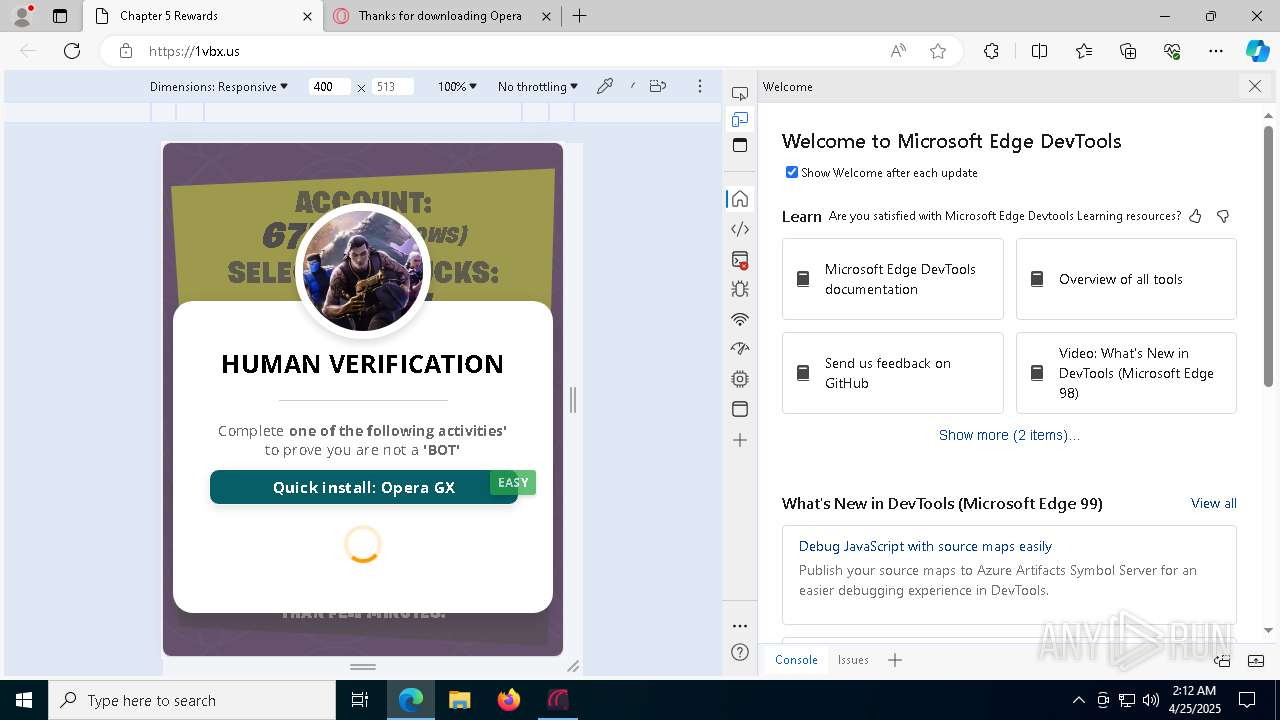Click thumbs down feedback icon
The width and height of the screenshot is (1280, 720).
pyautogui.click(x=1223, y=216)
